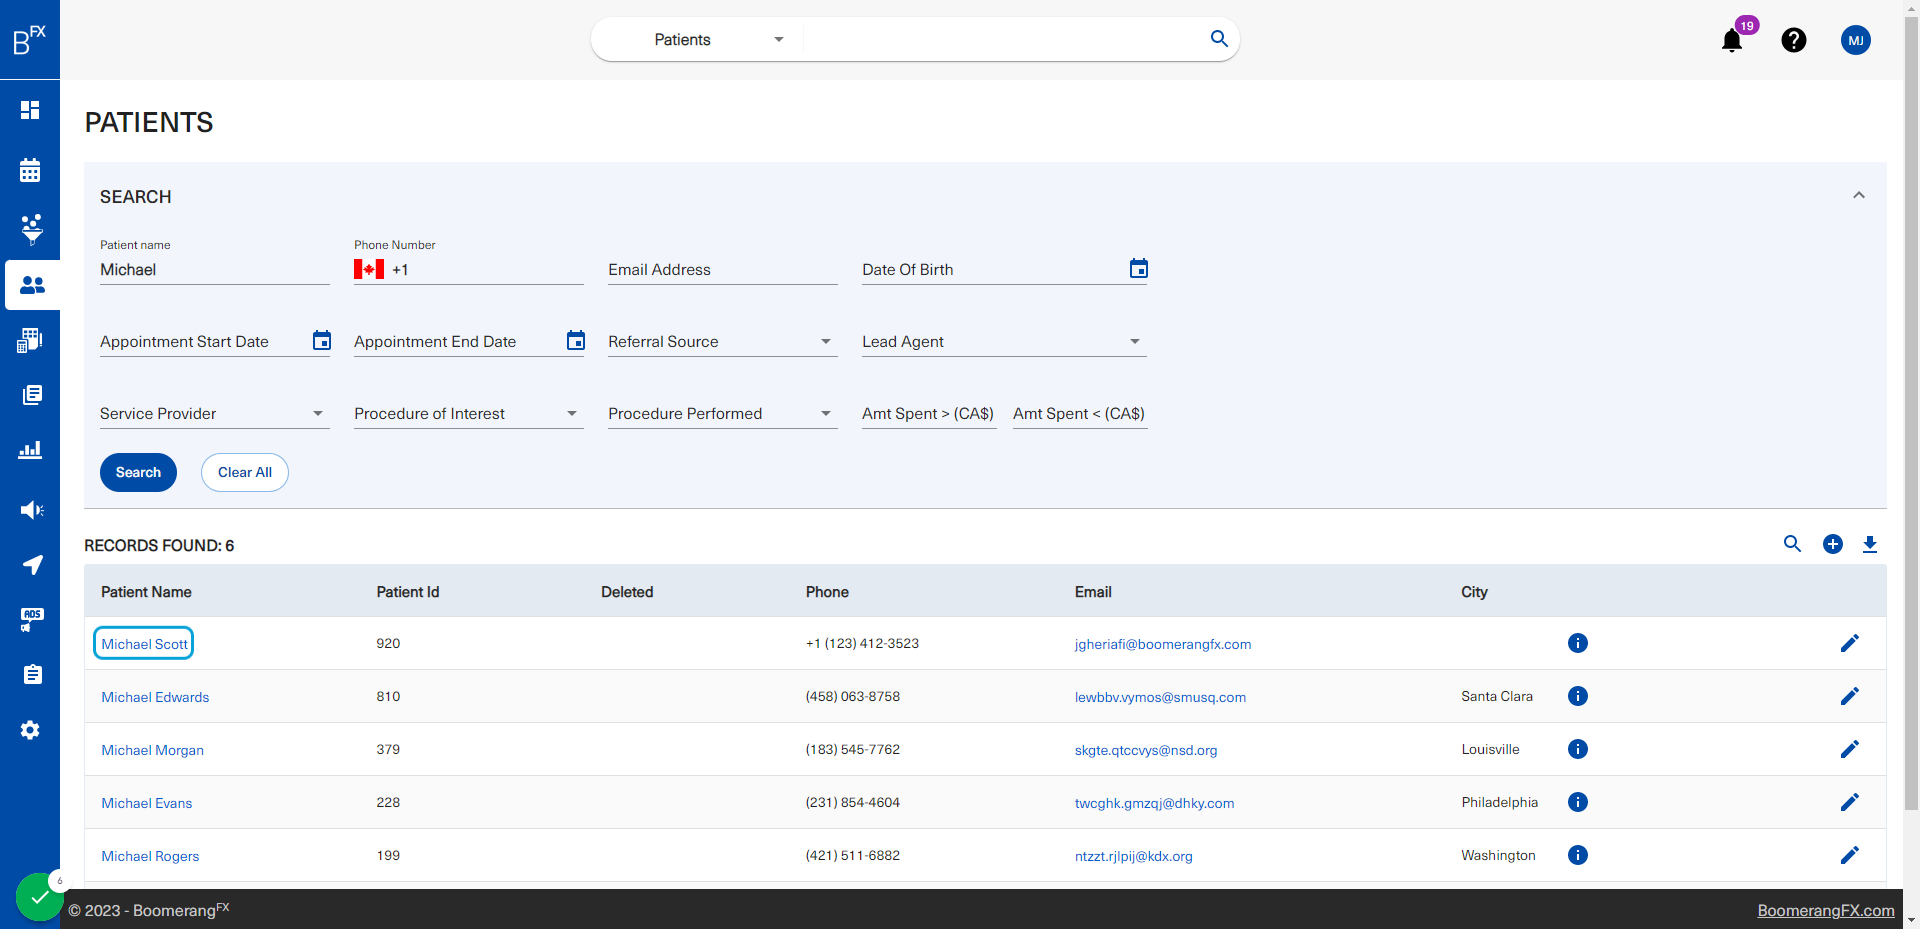Open the BoomerangFX.com footer link

pyautogui.click(x=1826, y=910)
